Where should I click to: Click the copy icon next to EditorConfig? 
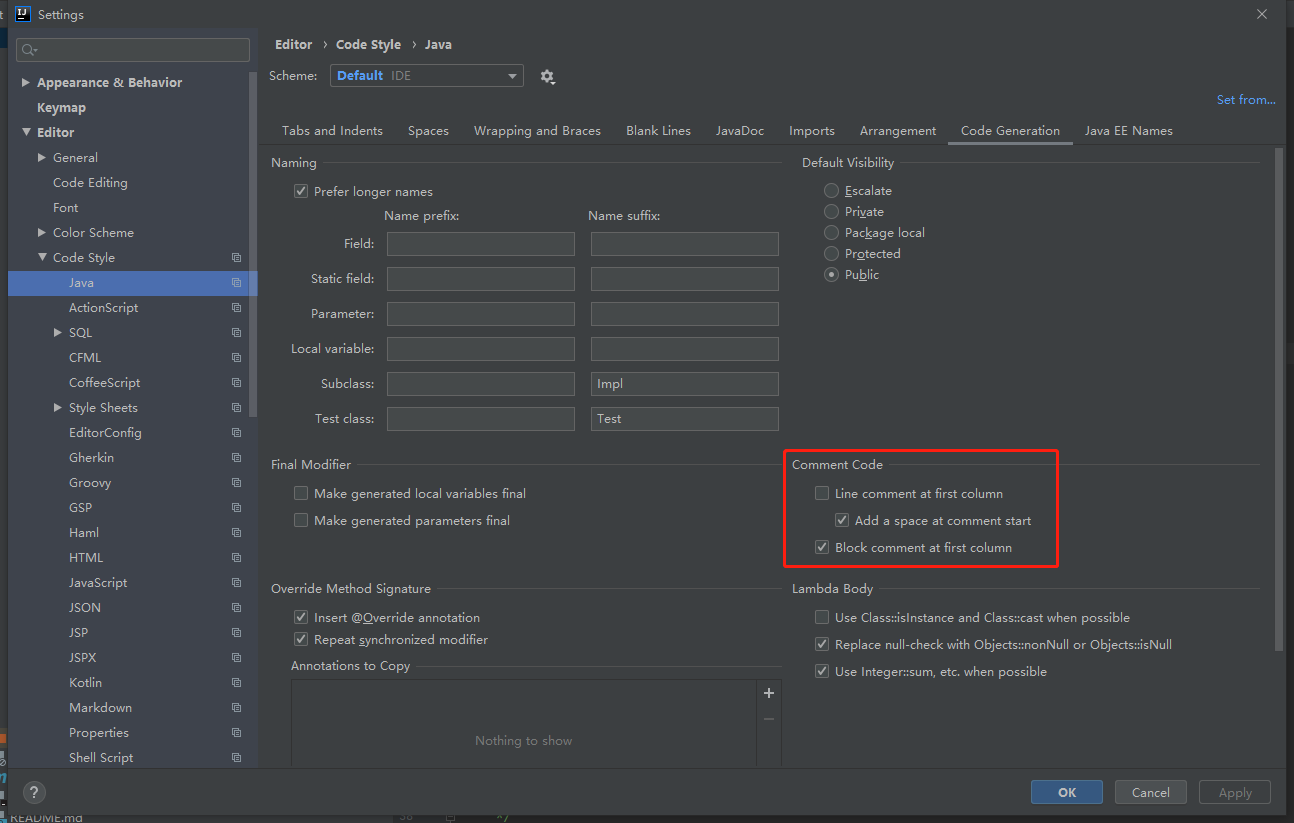pyautogui.click(x=236, y=433)
